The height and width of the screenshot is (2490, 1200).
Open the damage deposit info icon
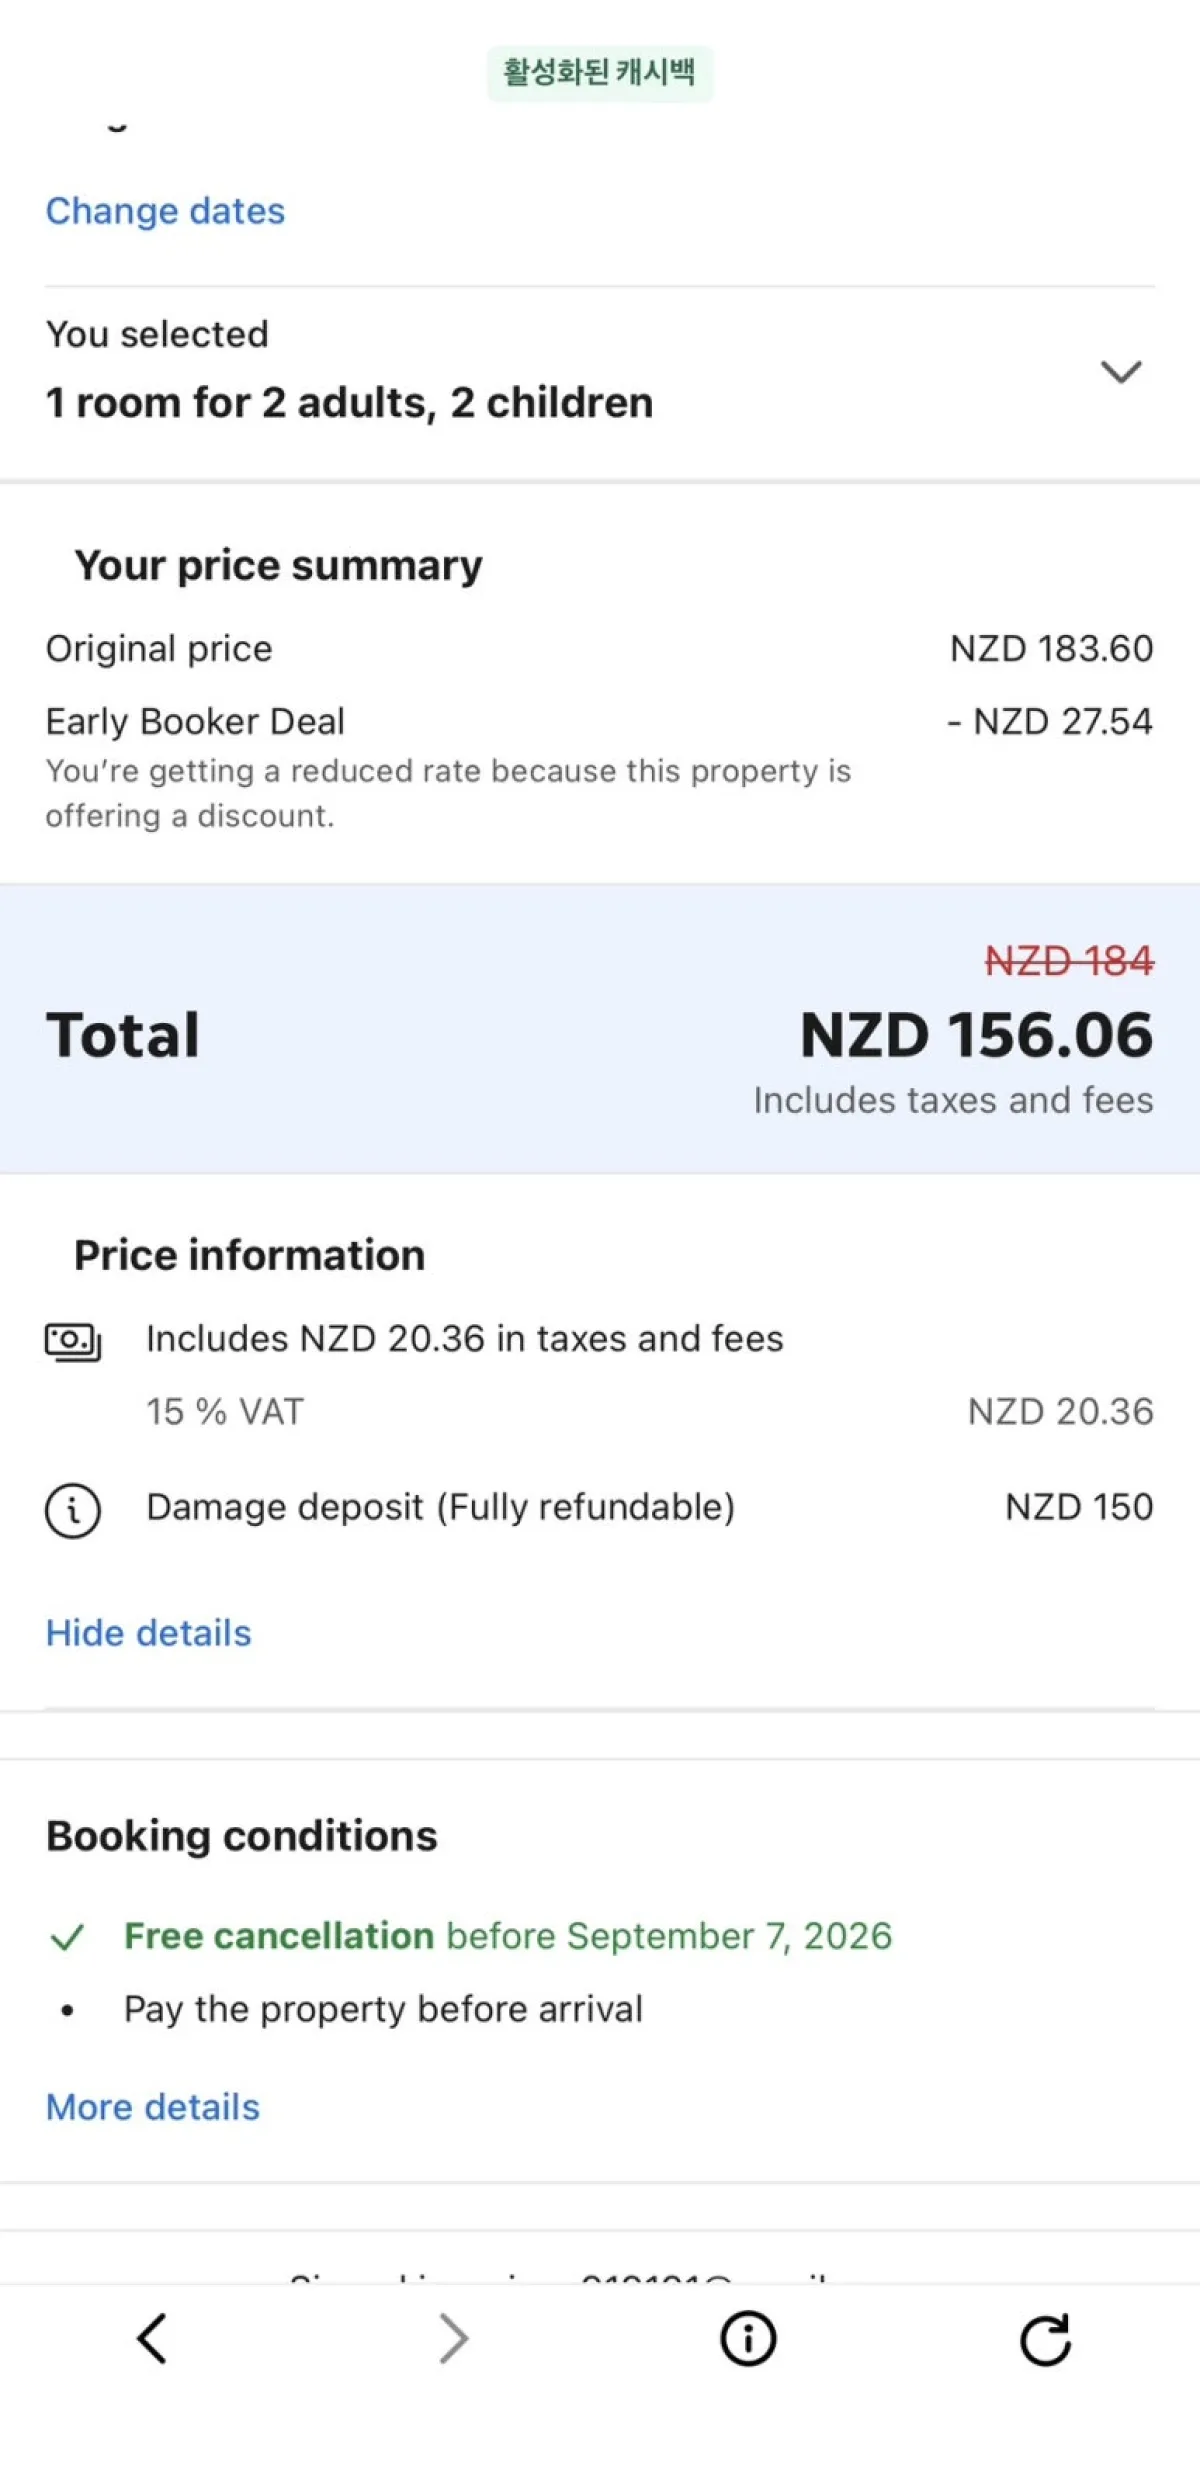72,1510
